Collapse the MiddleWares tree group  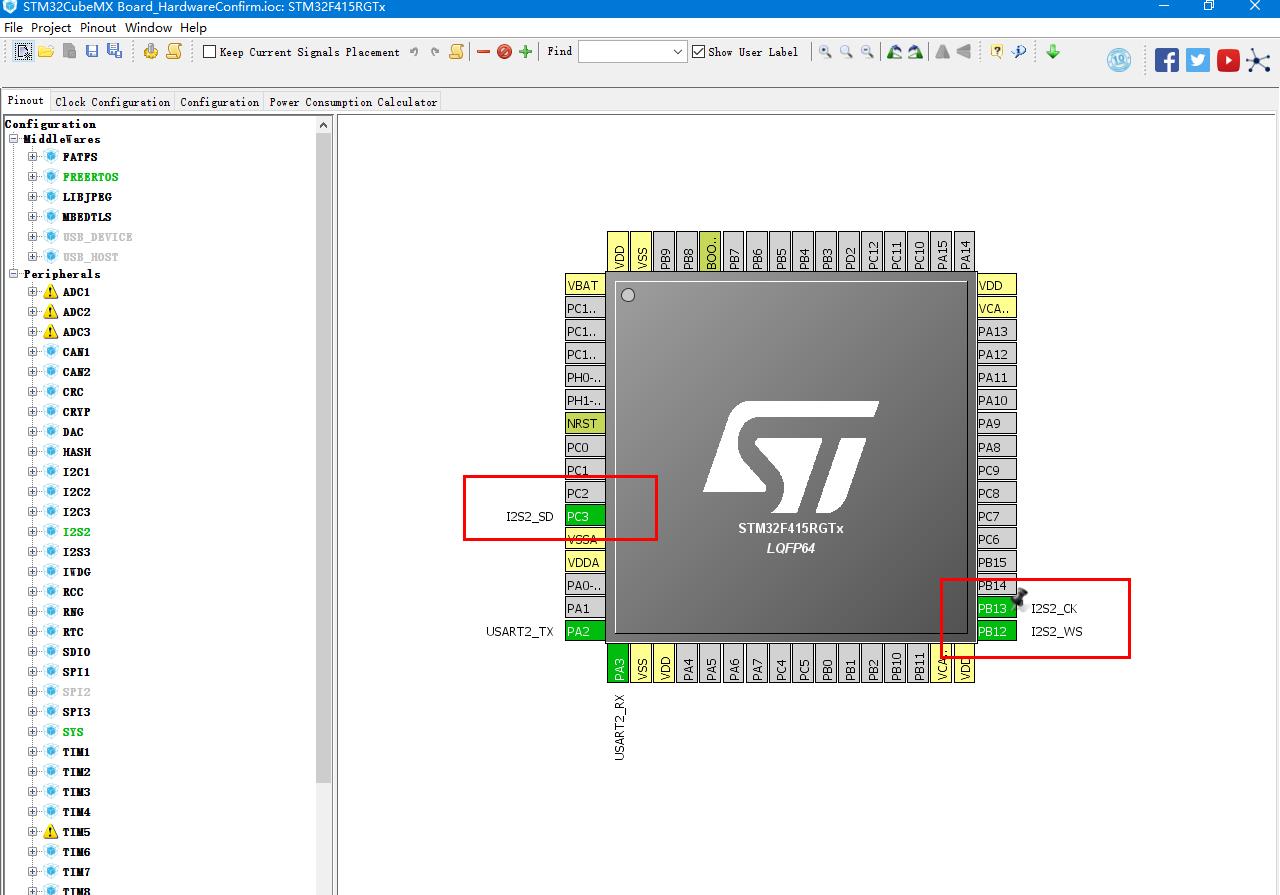click(x=14, y=139)
